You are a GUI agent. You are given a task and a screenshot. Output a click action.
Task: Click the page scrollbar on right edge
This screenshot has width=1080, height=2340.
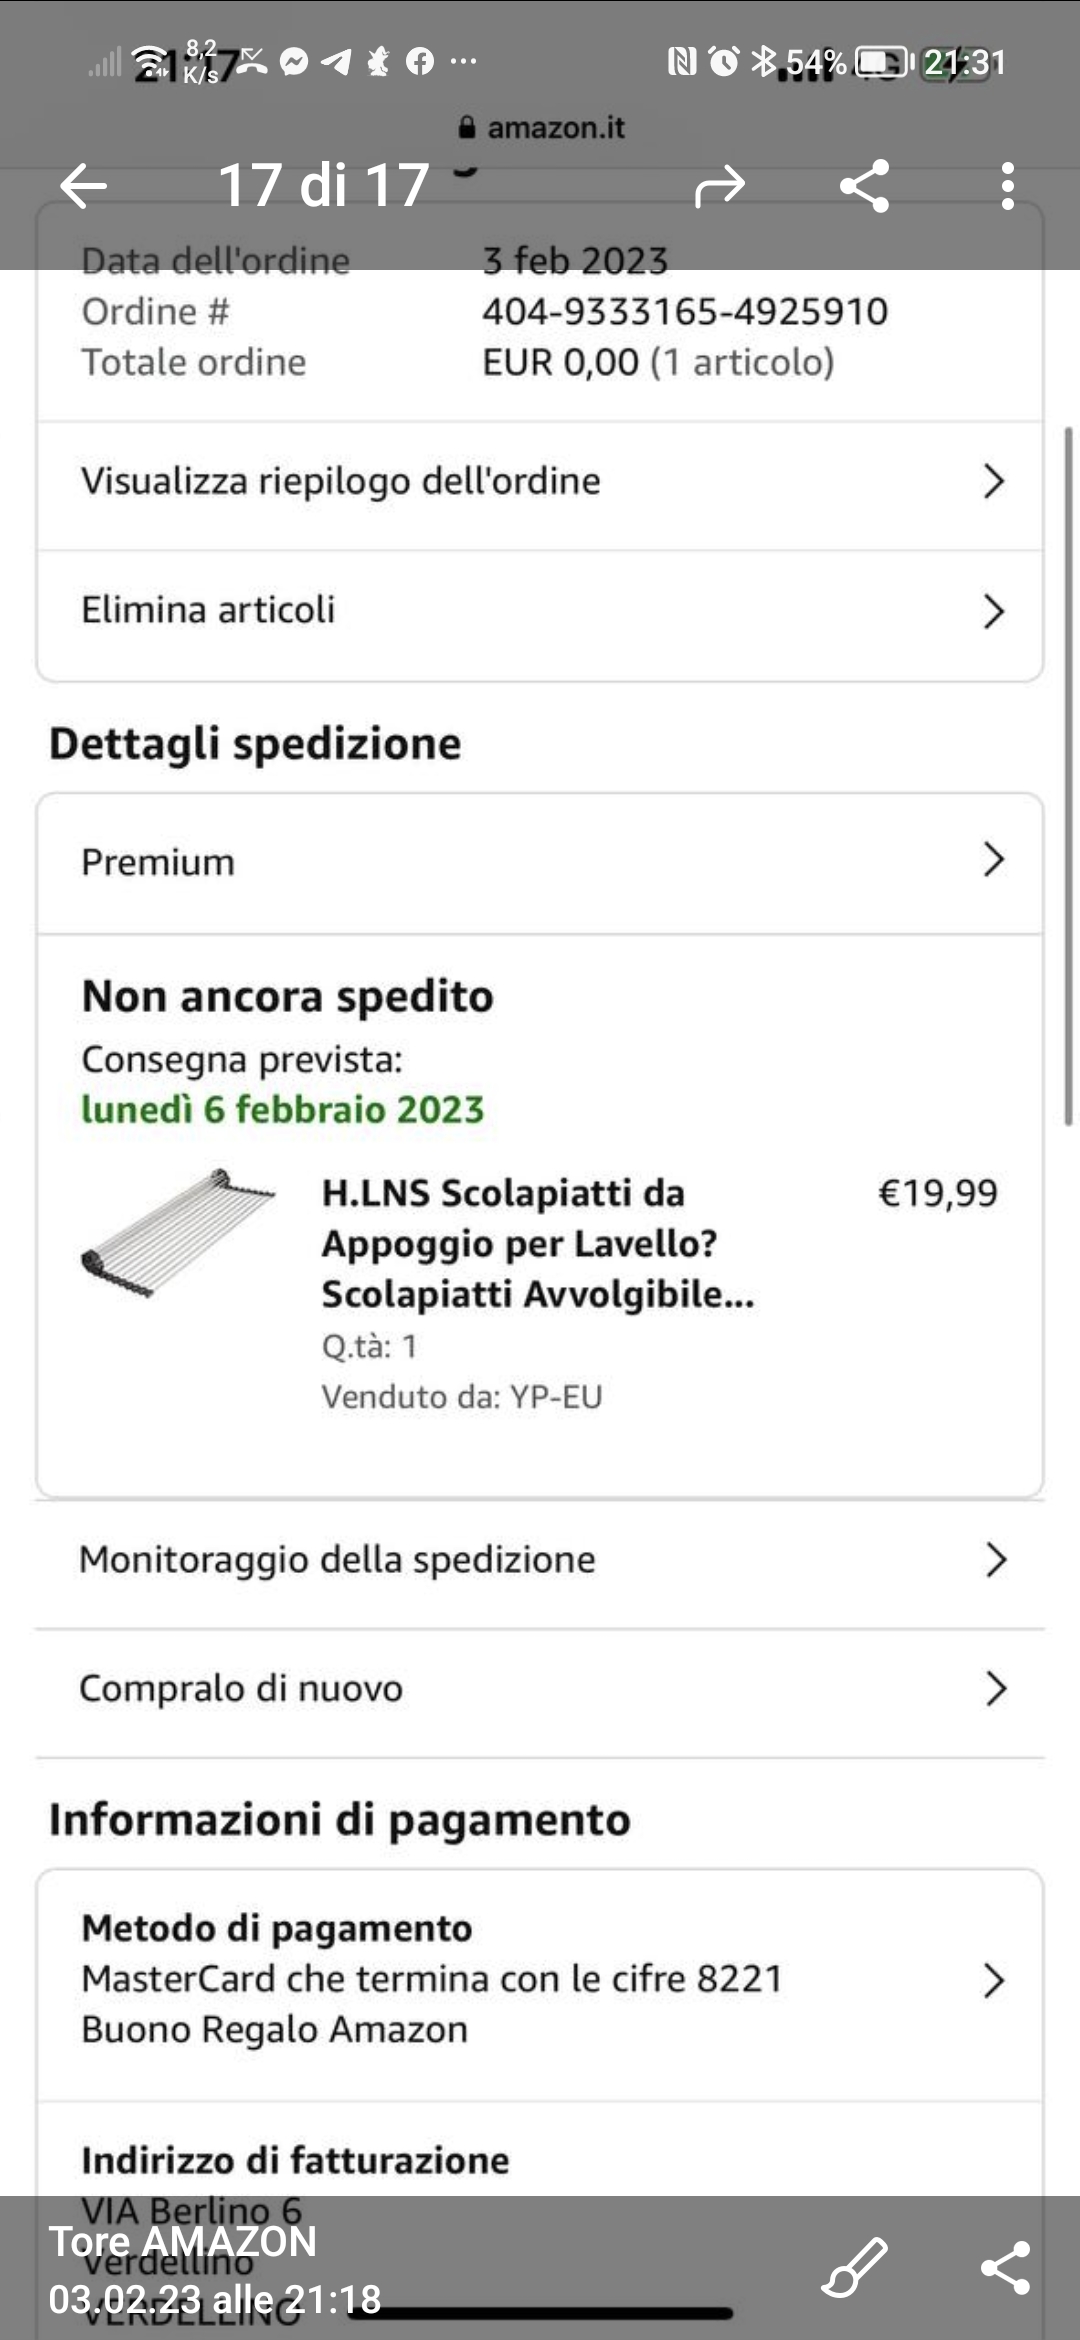(1068, 776)
